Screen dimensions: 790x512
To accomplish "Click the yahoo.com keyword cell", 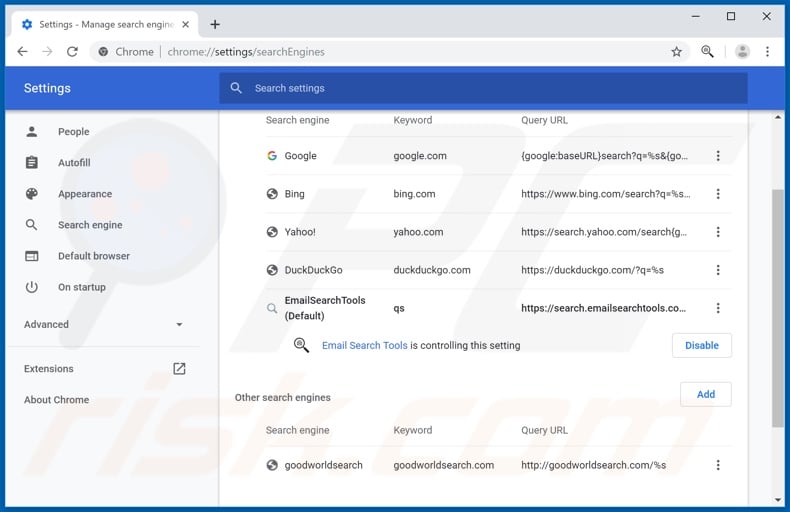I will [x=418, y=232].
